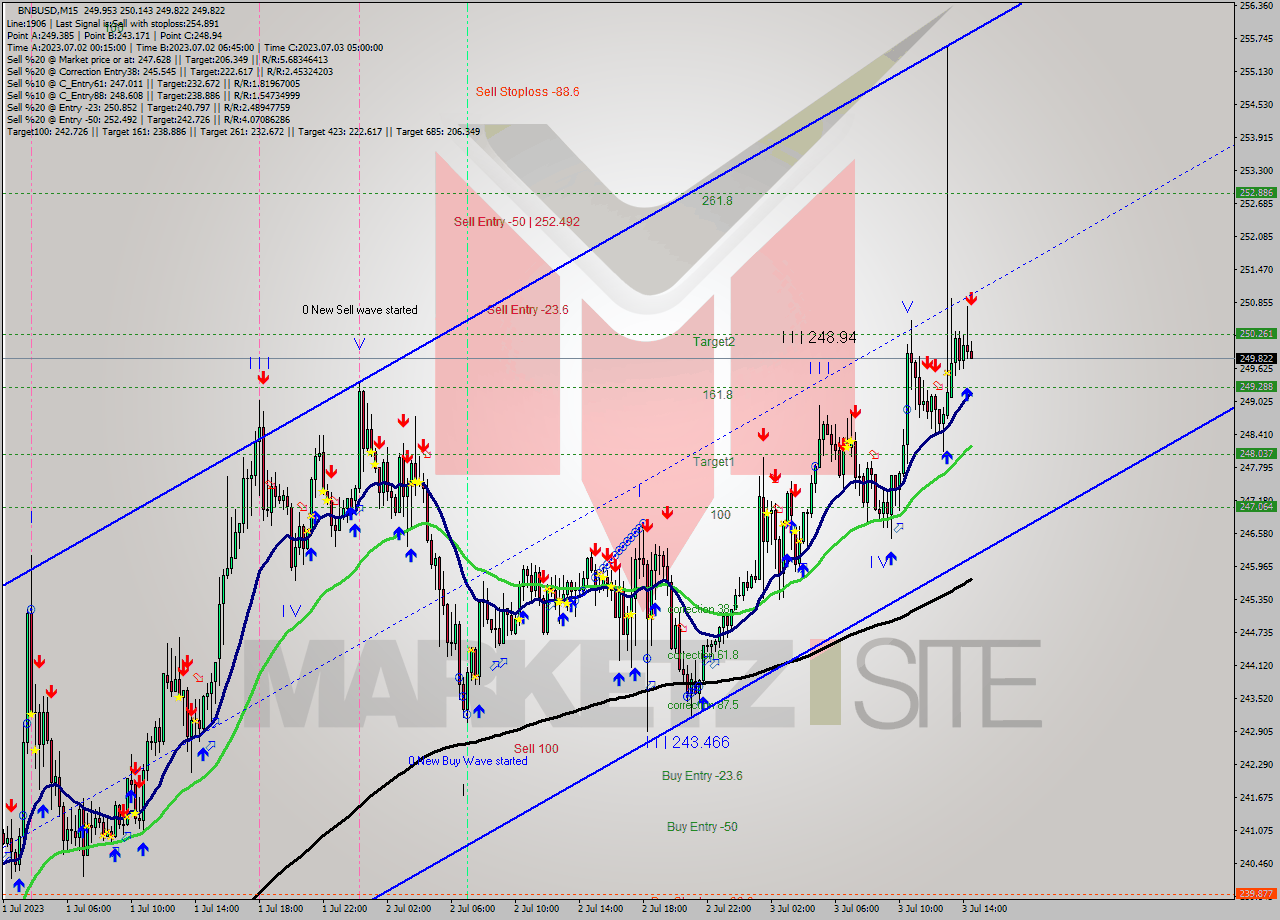This screenshot has height=920, width=1280.
Task: Click the 244.120 value on price axis
Action: [x=1256, y=666]
